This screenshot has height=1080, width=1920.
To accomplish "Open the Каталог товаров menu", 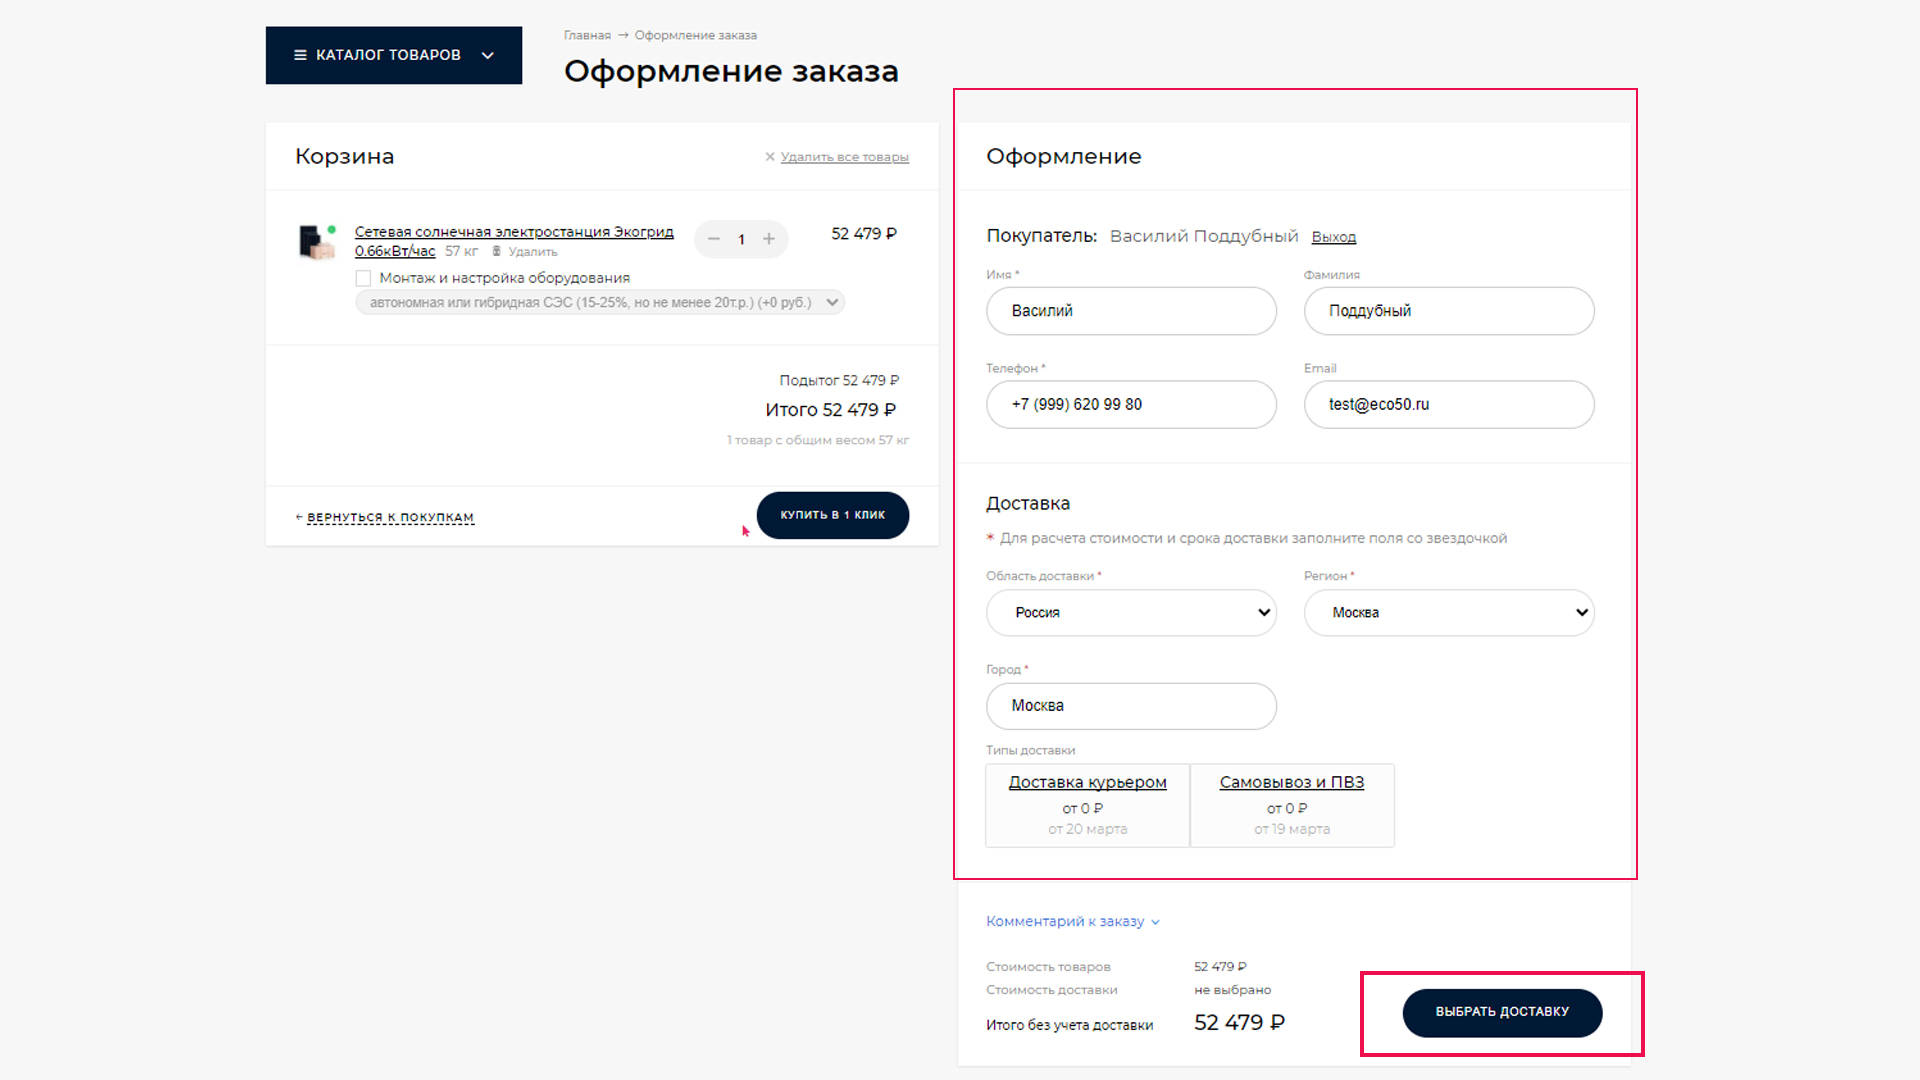I will pyautogui.click(x=394, y=55).
